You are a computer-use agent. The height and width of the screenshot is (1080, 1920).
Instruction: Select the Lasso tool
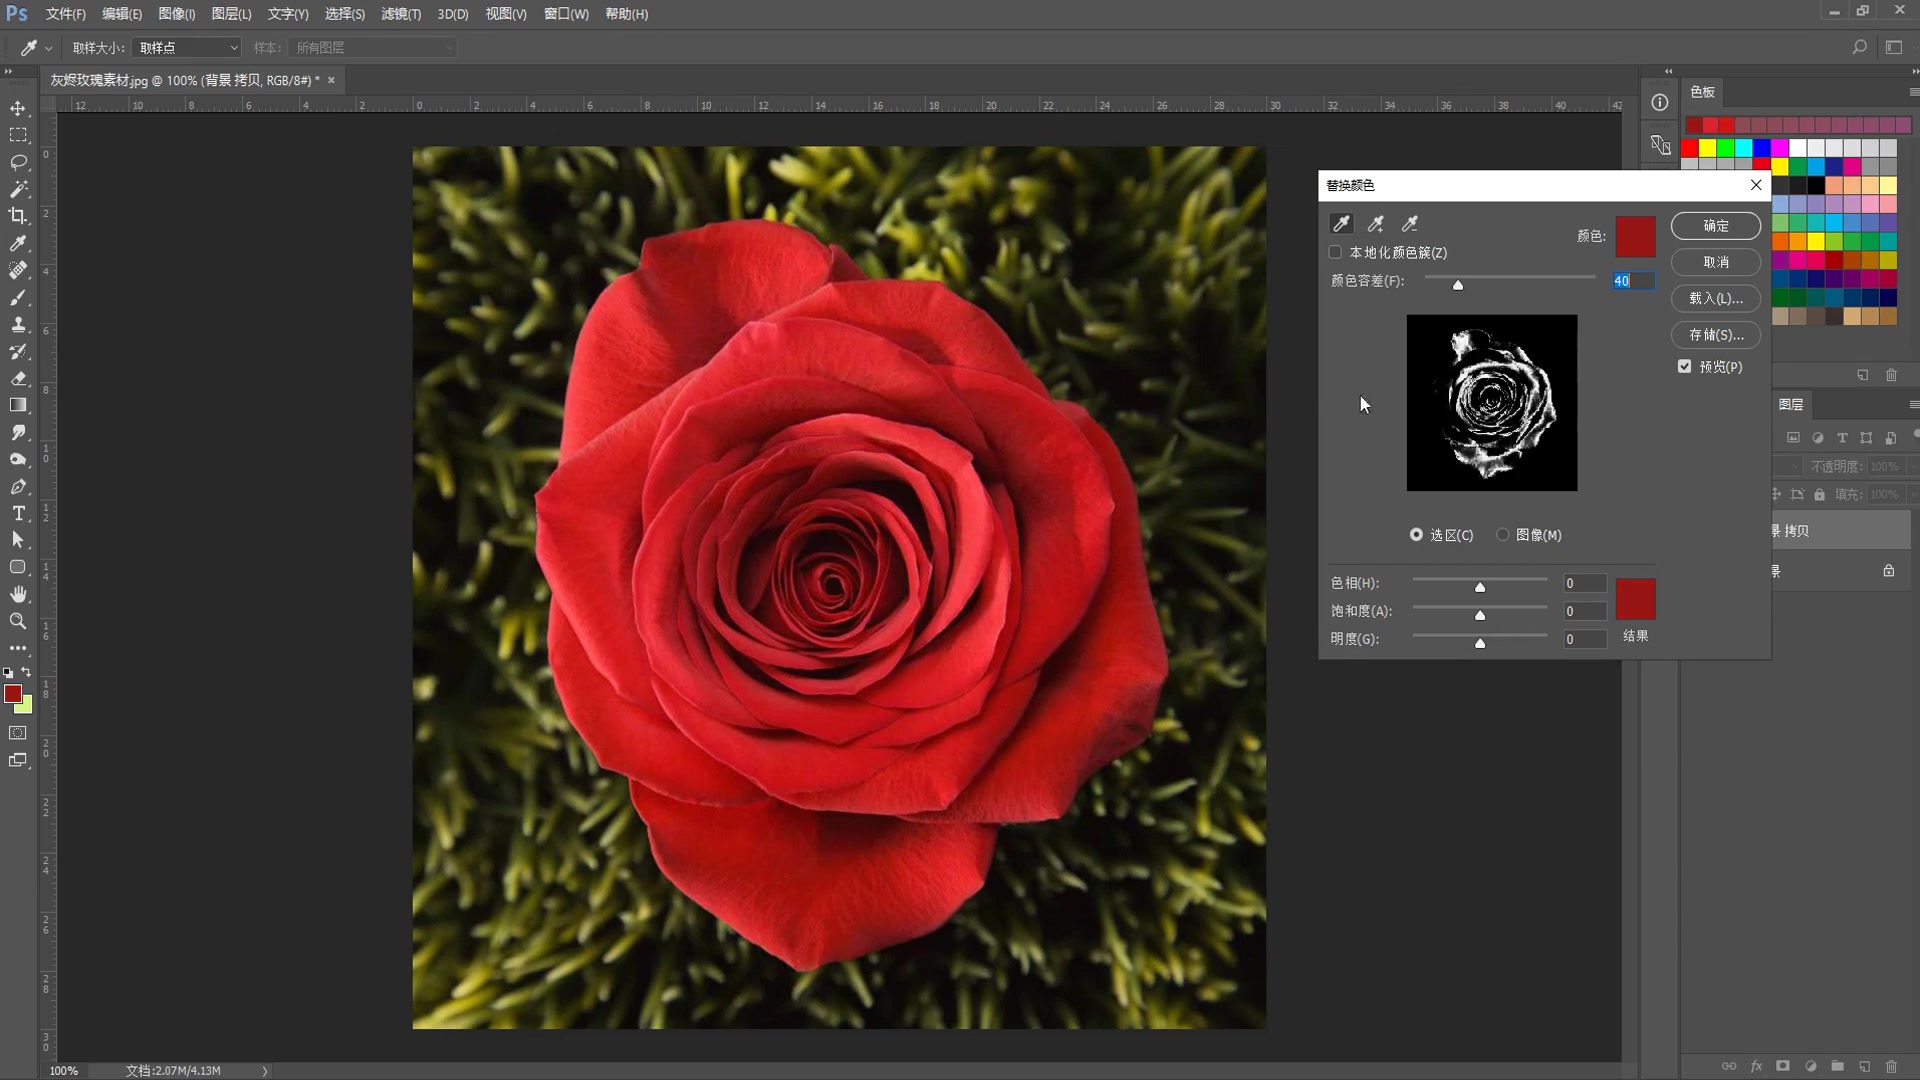(x=18, y=162)
